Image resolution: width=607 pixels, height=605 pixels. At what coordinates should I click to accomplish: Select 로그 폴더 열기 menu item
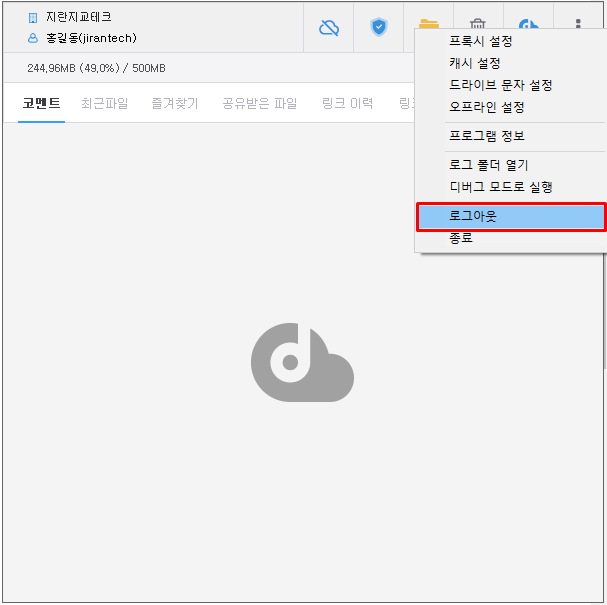pos(488,165)
